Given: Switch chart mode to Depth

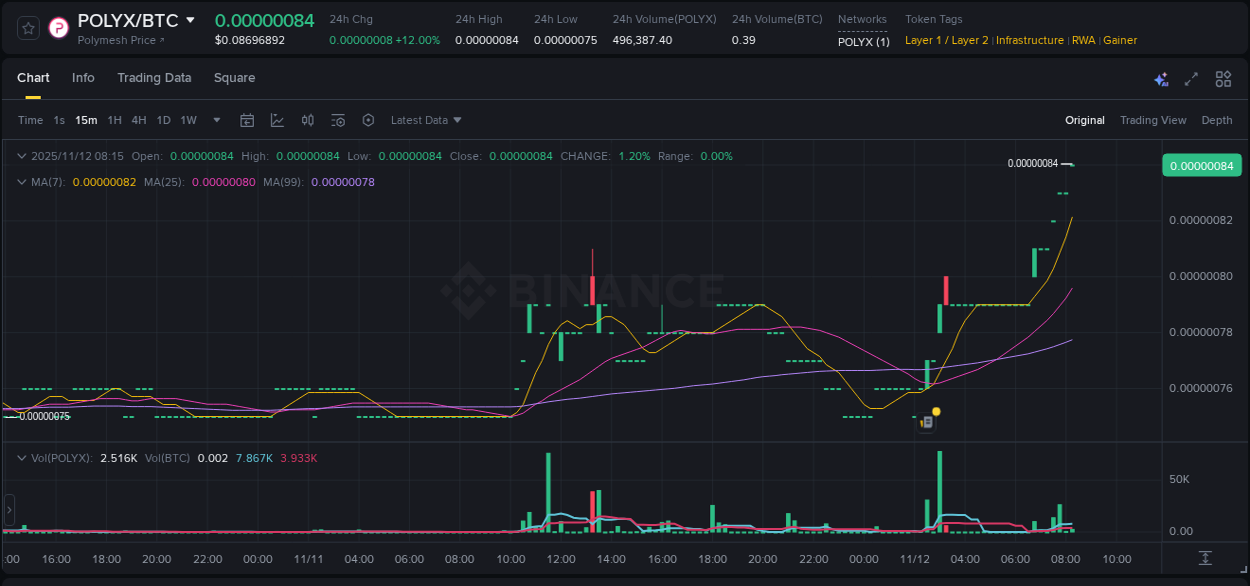Looking at the screenshot, I should point(1216,119).
